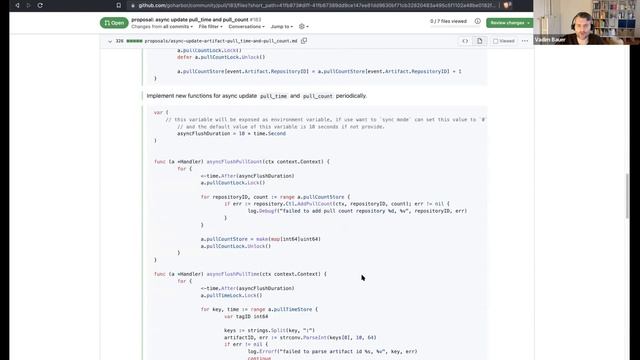Click the asyncFlushPullCount function signature line
Image resolution: width=640 pixels, height=360 pixels.
click(x=242, y=162)
